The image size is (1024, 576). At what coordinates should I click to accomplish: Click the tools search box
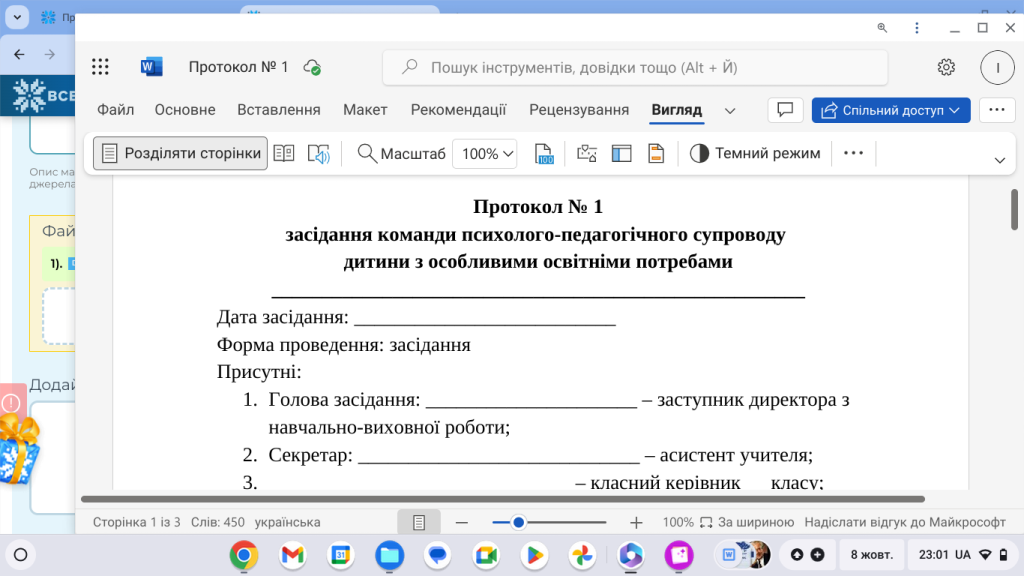(635, 67)
